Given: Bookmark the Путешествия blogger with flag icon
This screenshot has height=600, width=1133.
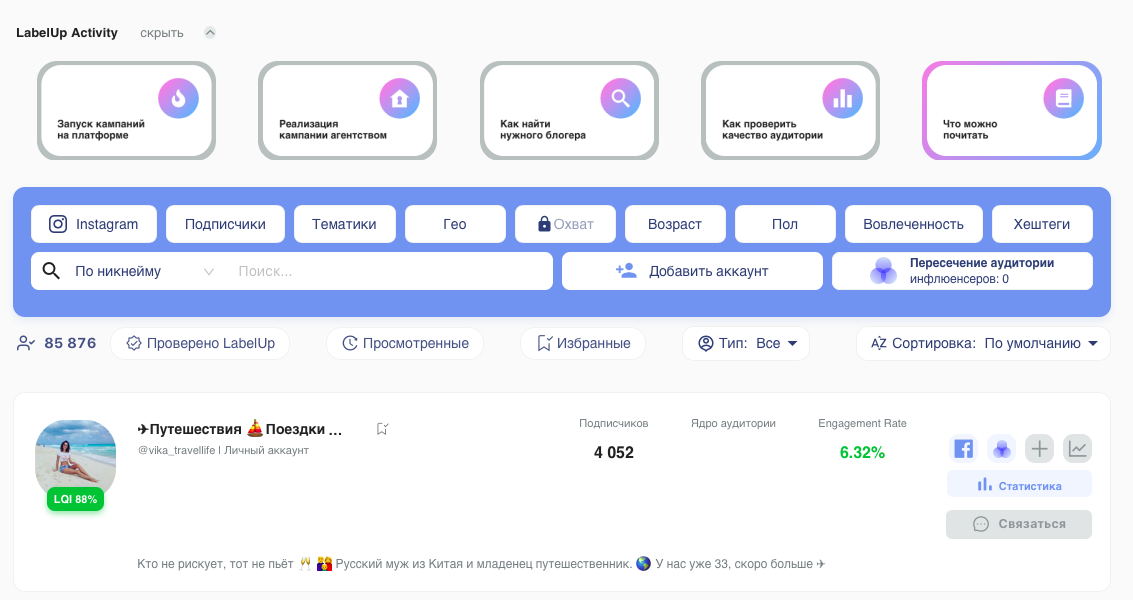Looking at the screenshot, I should pos(382,429).
